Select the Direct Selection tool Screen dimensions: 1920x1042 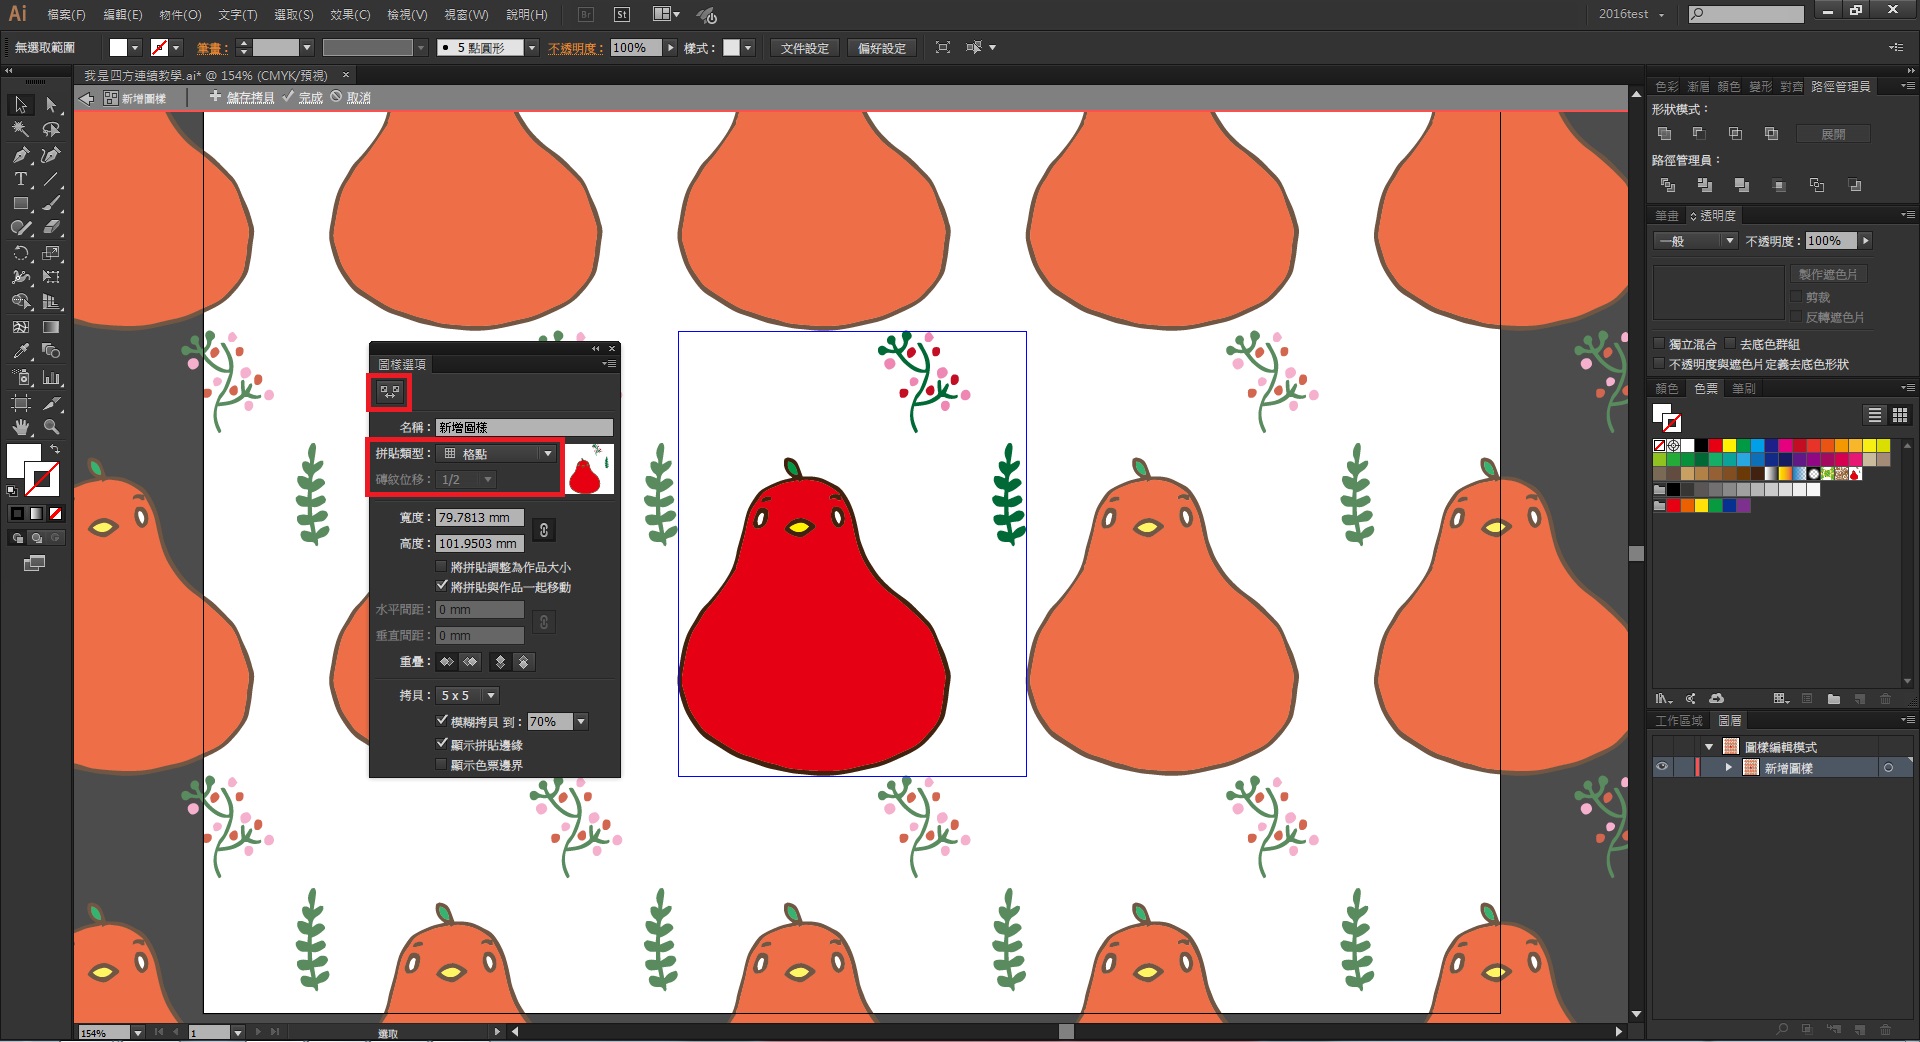point(51,105)
